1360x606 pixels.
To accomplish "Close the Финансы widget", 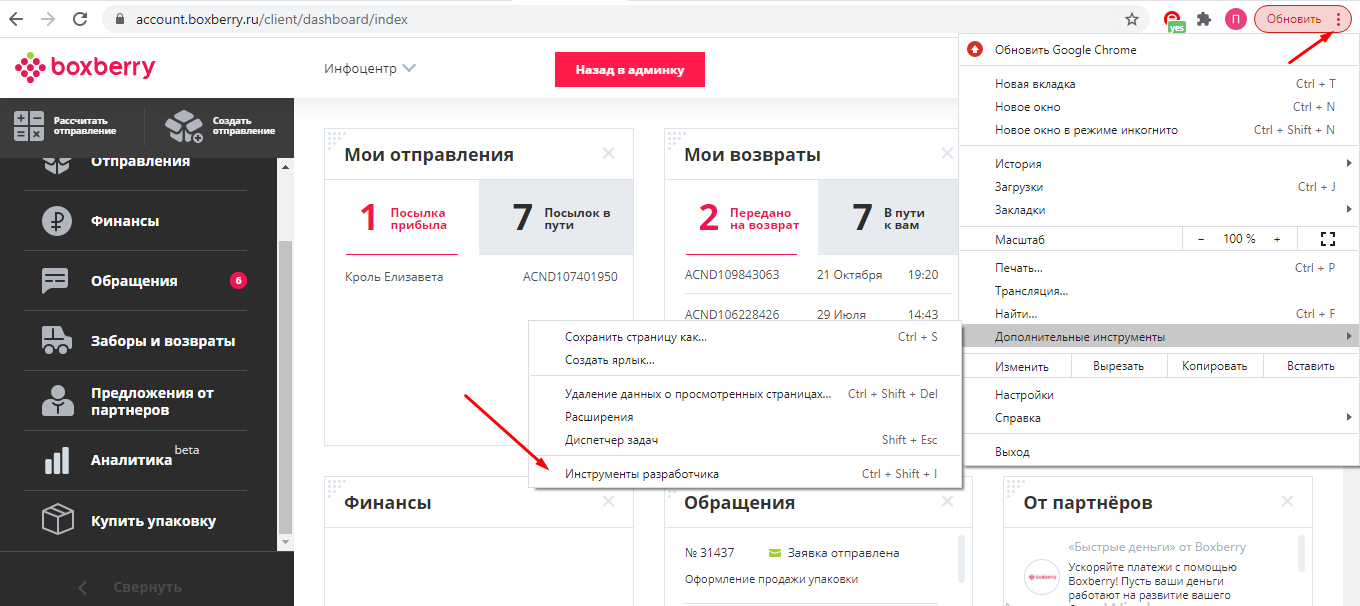I will pyautogui.click(x=608, y=502).
